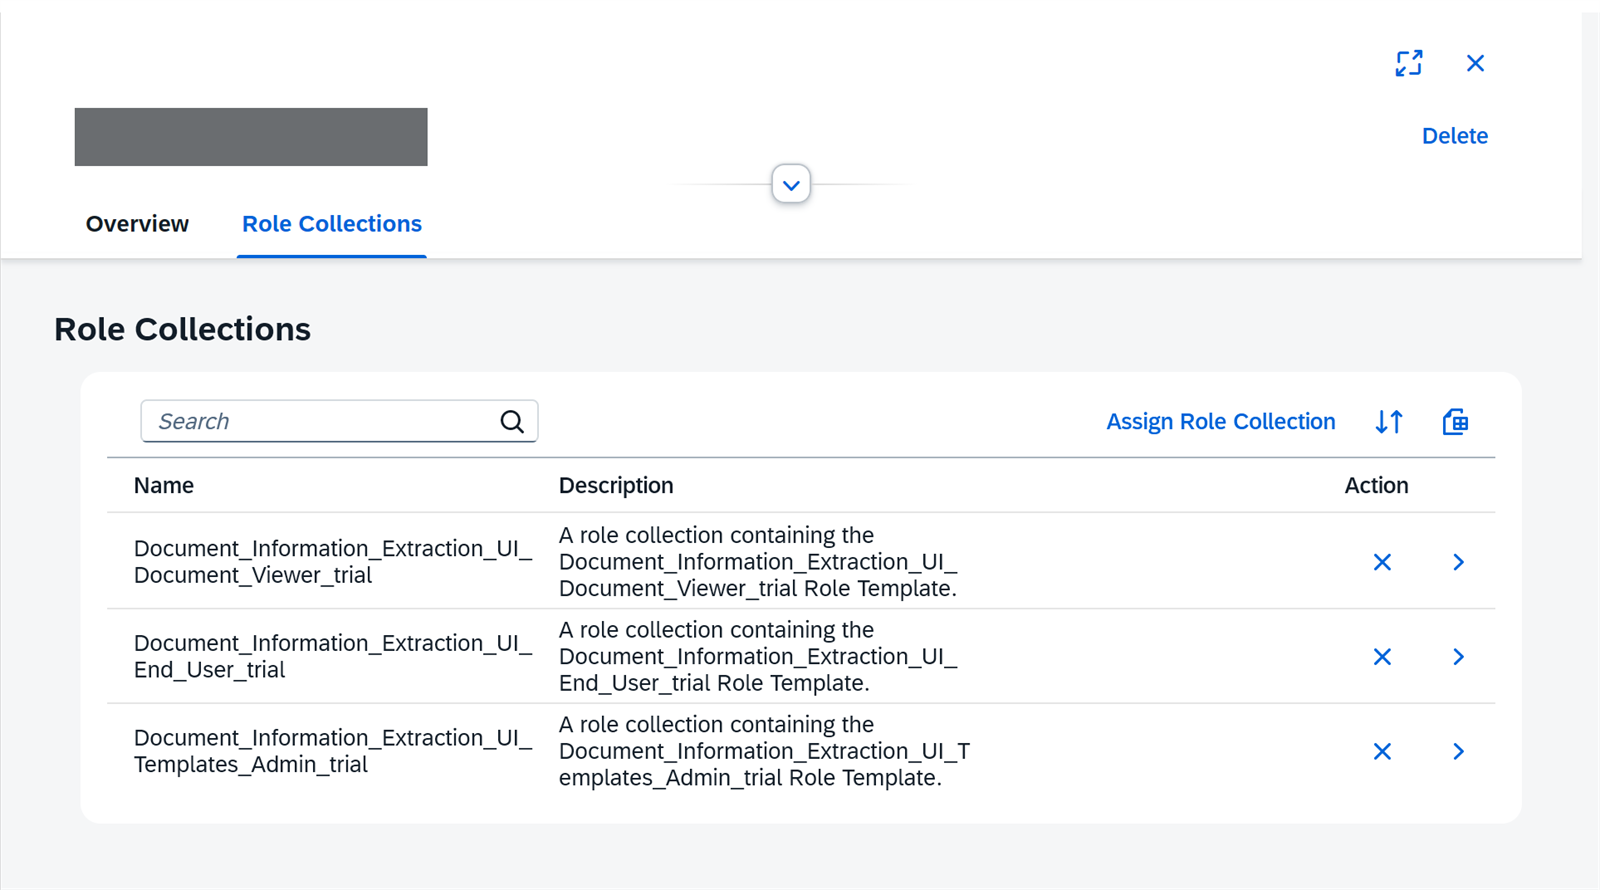Close the user details panel
1600x890 pixels.
(1475, 63)
